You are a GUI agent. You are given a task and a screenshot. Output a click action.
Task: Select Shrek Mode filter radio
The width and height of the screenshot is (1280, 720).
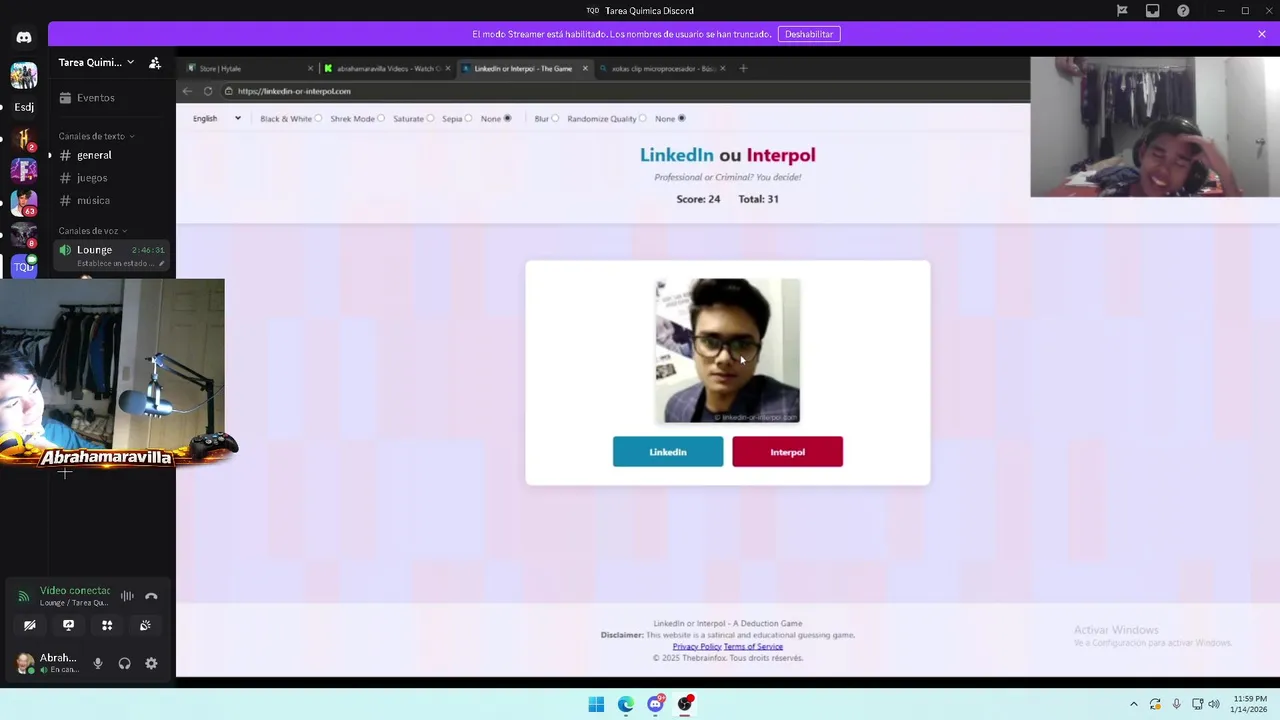(x=381, y=118)
